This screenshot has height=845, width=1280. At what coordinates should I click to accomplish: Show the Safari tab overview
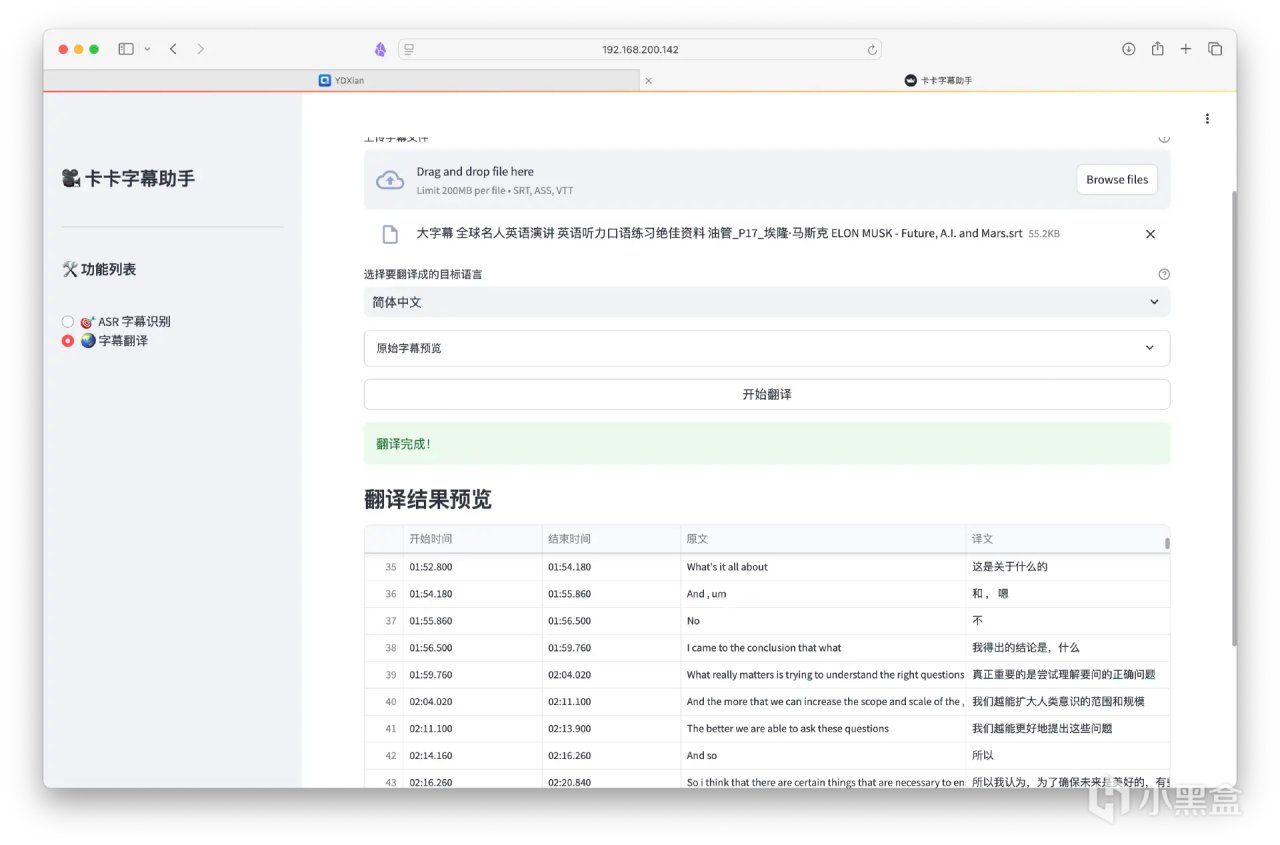(x=1215, y=49)
